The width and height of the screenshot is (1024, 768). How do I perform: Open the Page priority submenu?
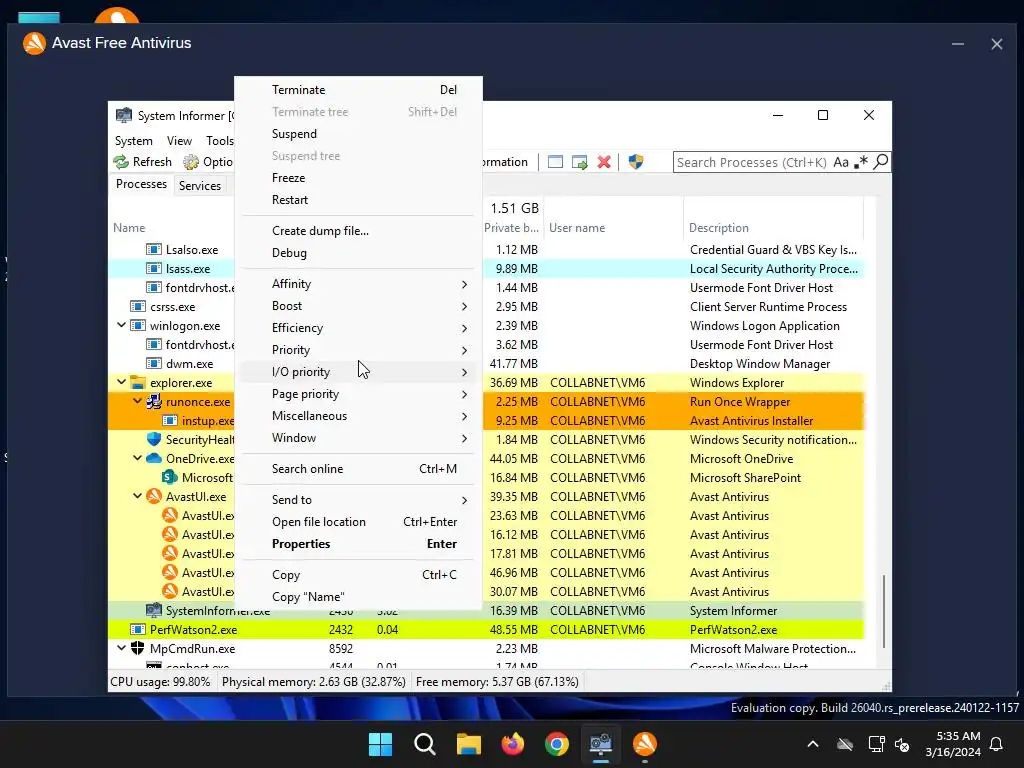coord(359,394)
